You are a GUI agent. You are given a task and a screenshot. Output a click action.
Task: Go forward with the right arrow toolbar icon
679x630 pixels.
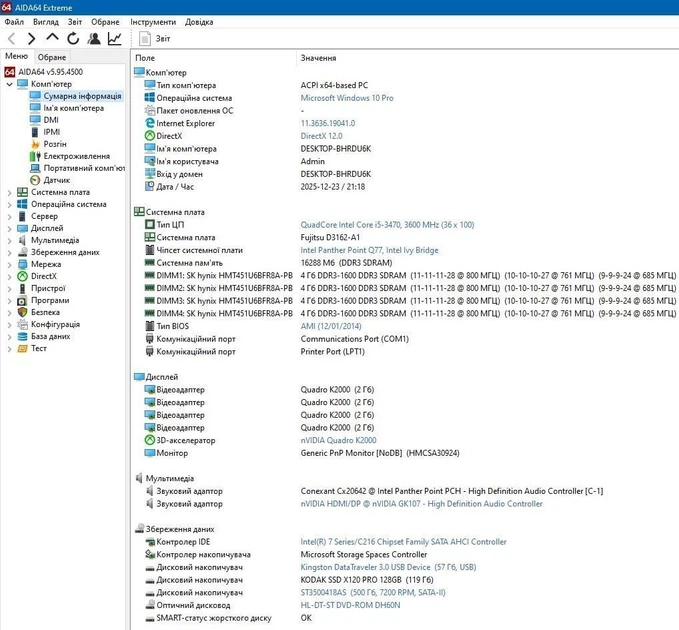point(31,39)
